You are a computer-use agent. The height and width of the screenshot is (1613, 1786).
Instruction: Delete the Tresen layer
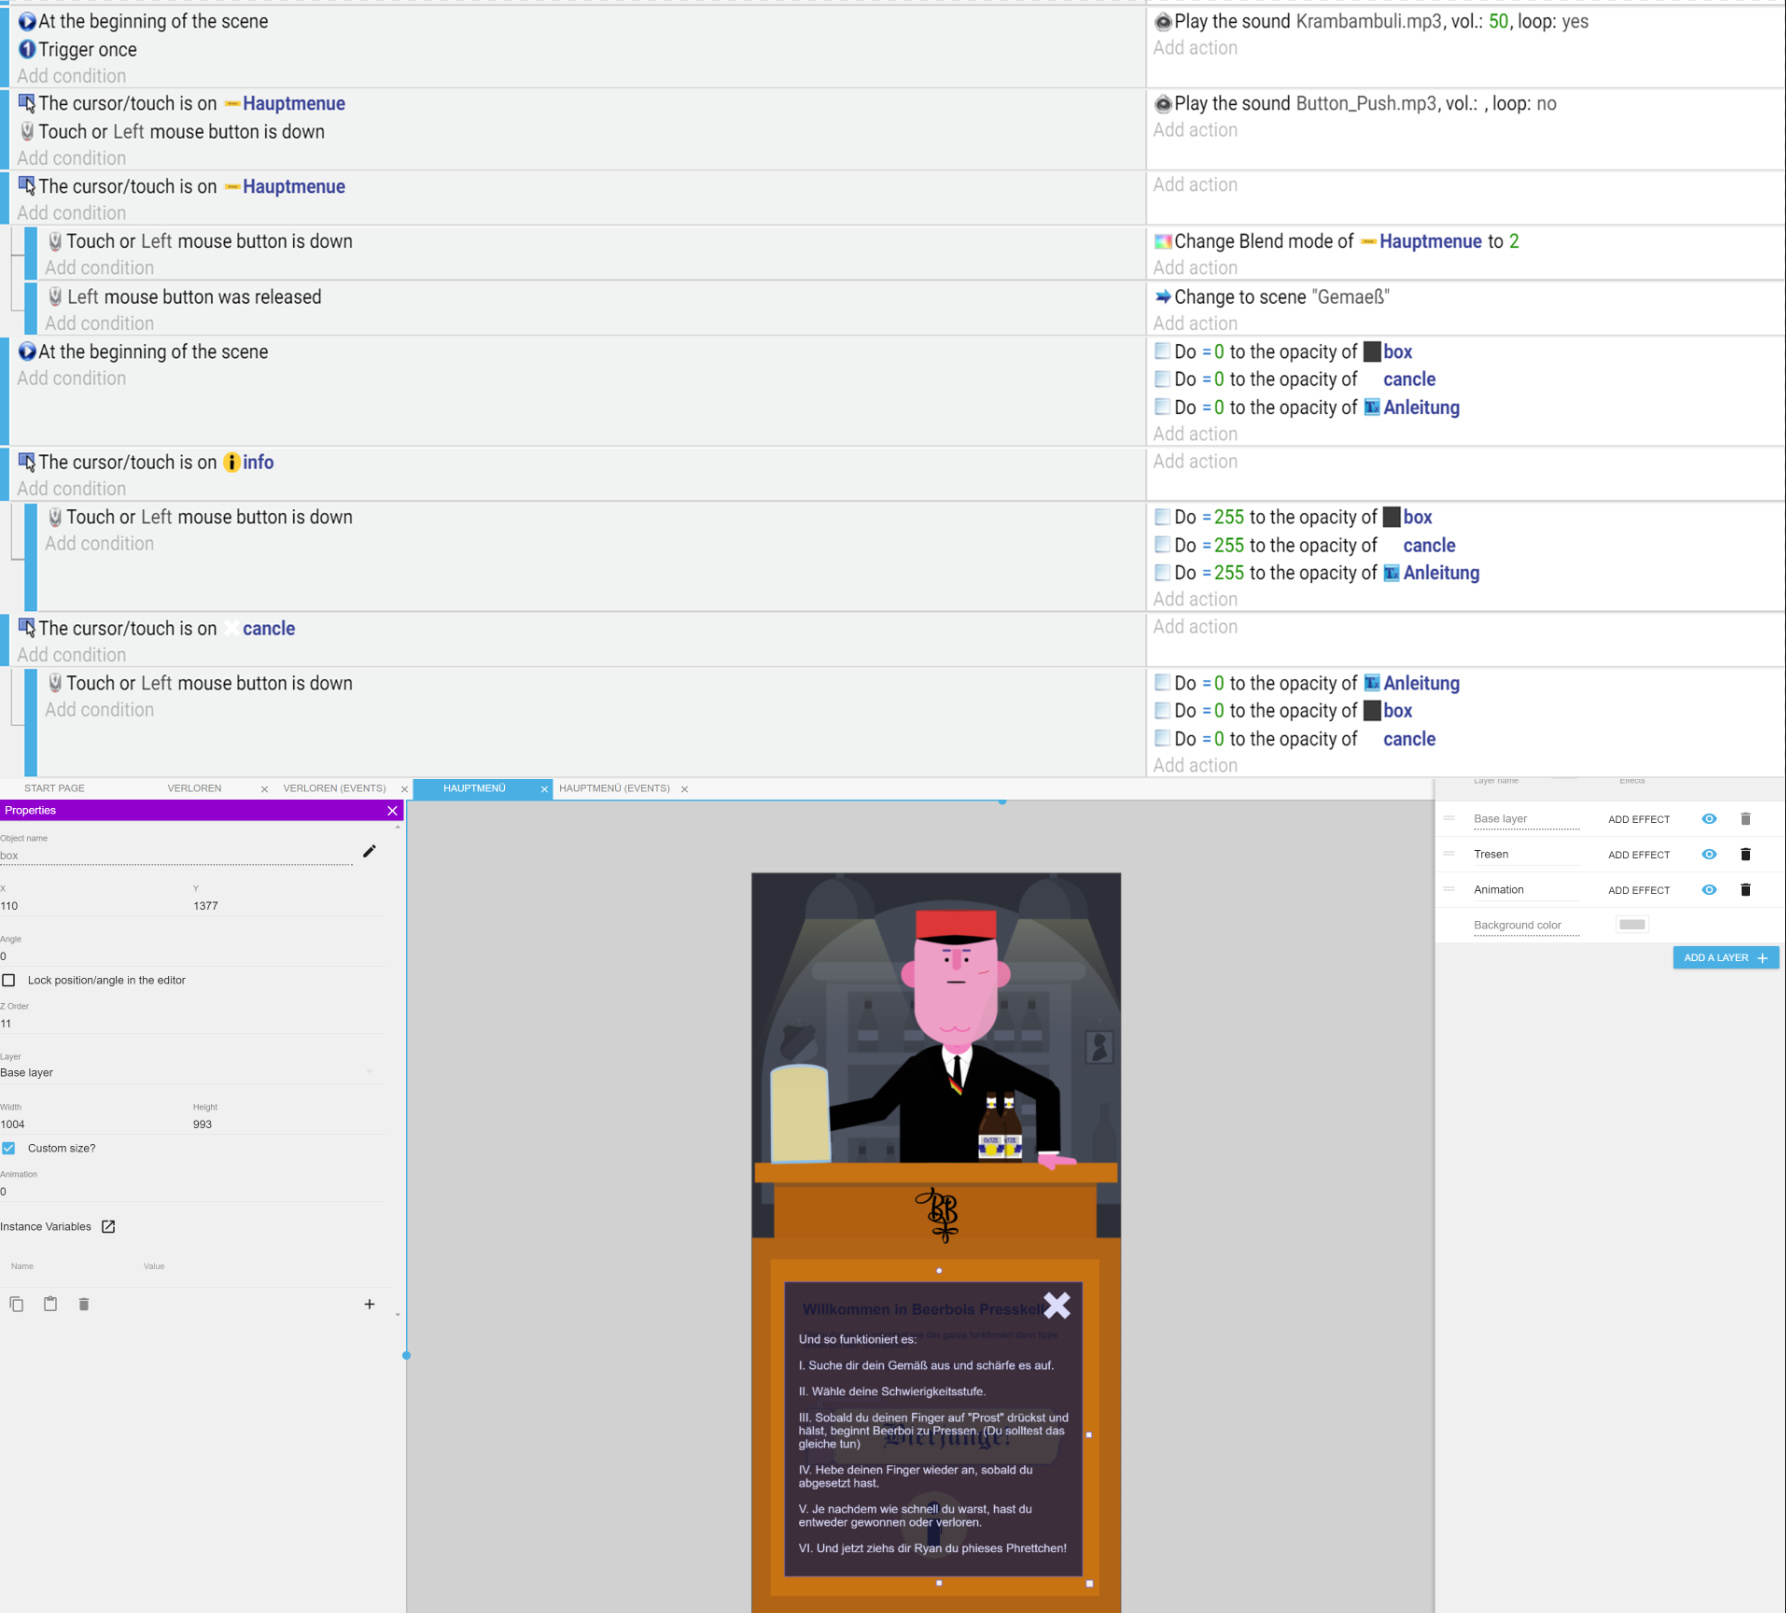tap(1745, 855)
